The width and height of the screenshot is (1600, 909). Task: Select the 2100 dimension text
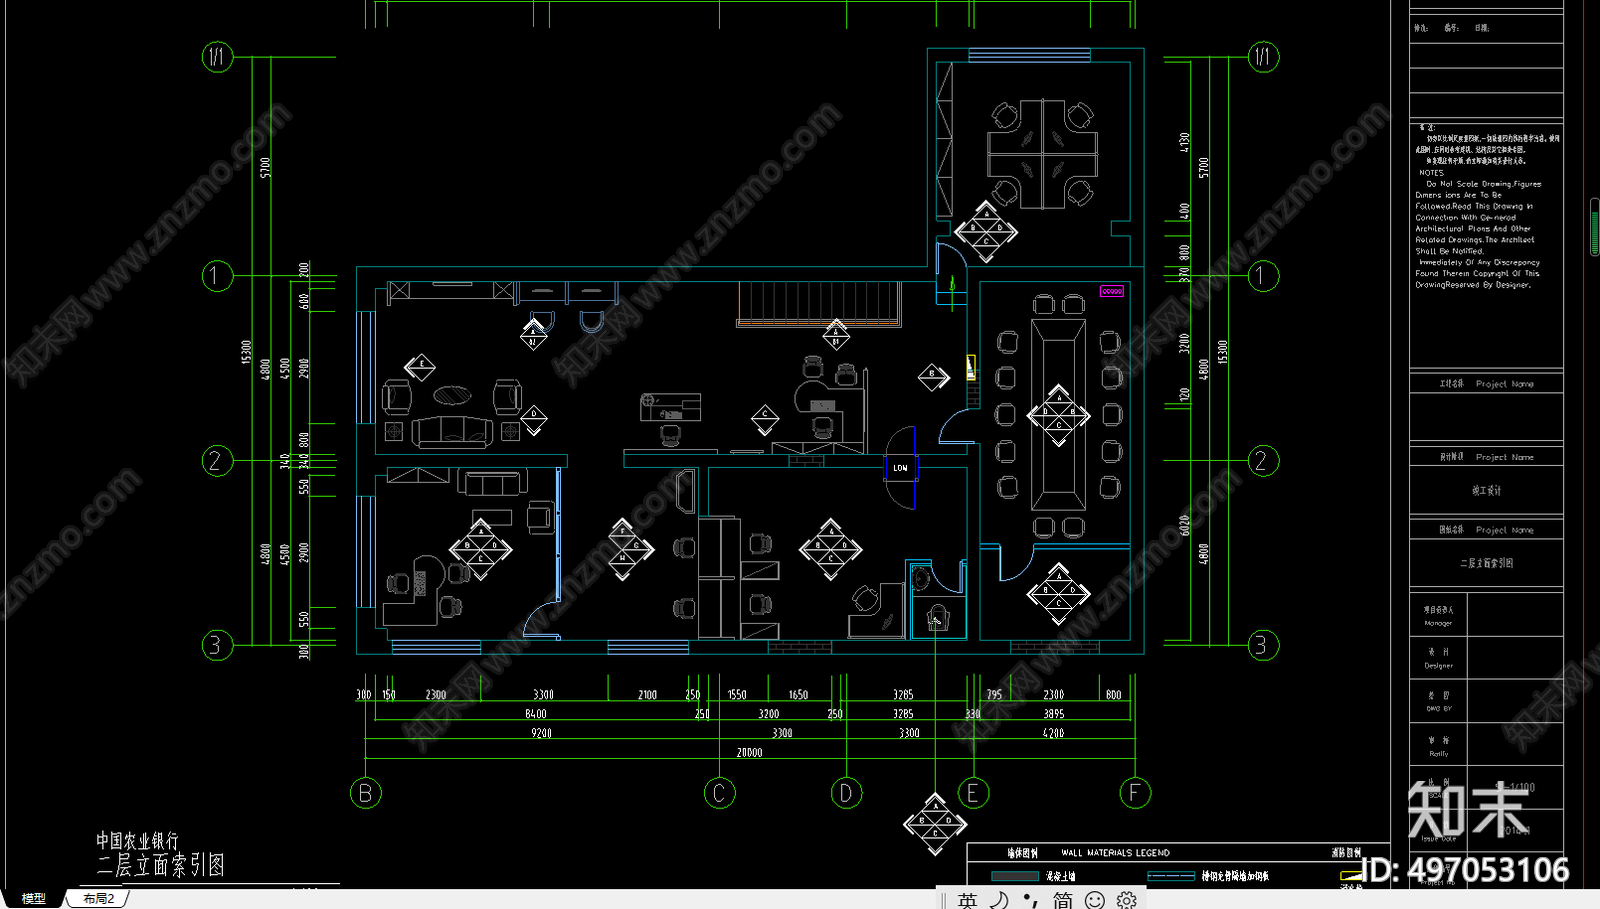pyautogui.click(x=648, y=694)
